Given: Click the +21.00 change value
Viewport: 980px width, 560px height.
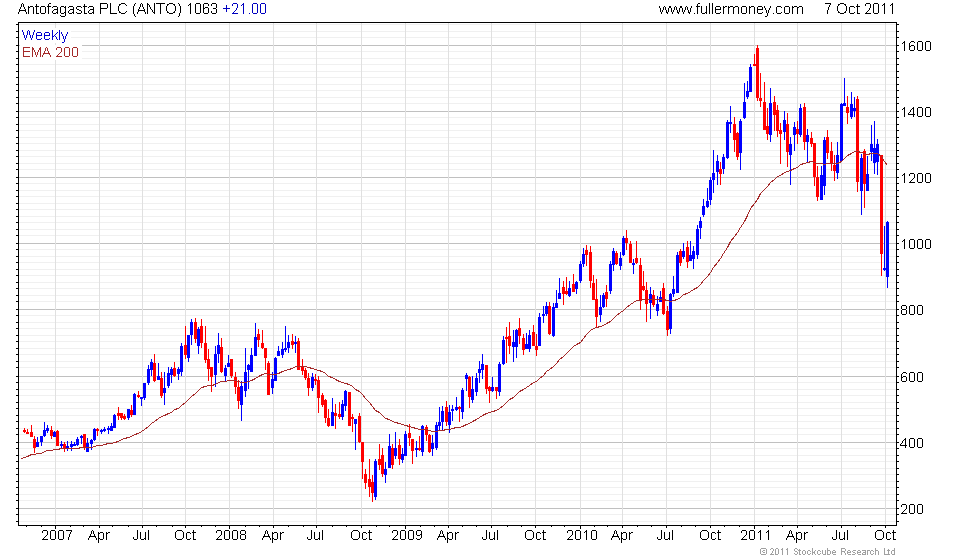Looking at the screenshot, I should click(x=244, y=9).
